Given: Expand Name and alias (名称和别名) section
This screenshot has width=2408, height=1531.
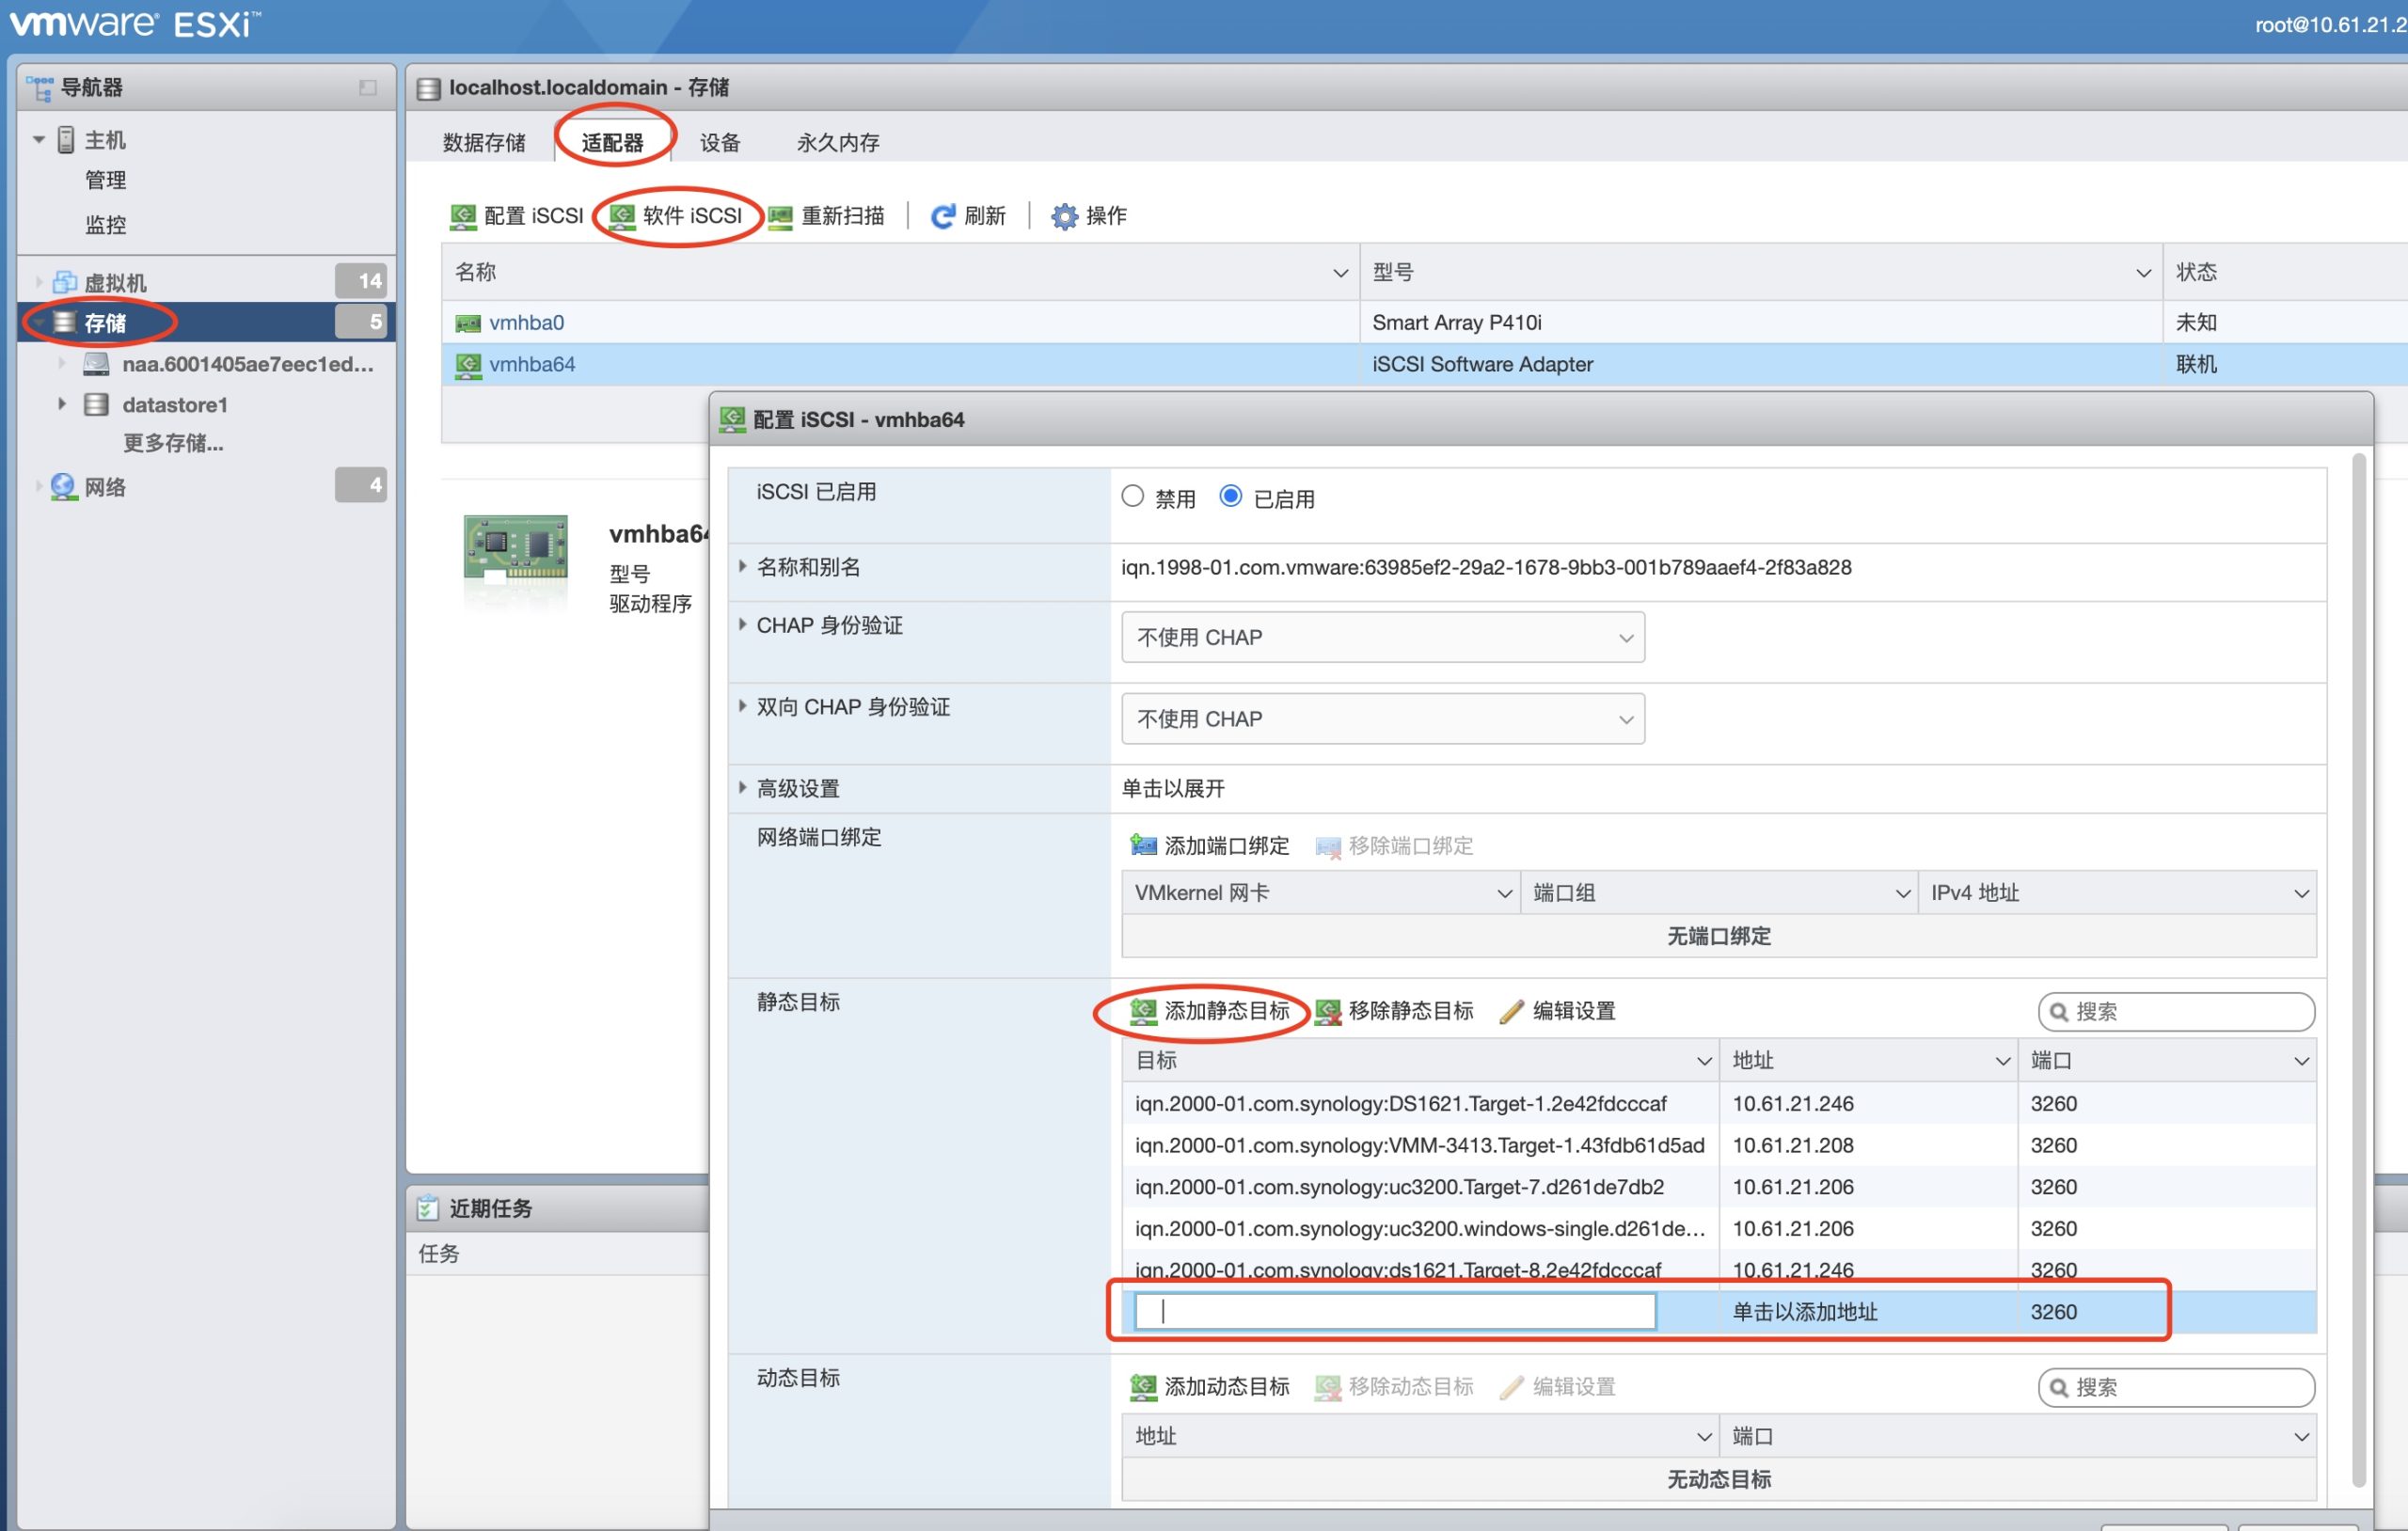Looking at the screenshot, I should [742, 566].
